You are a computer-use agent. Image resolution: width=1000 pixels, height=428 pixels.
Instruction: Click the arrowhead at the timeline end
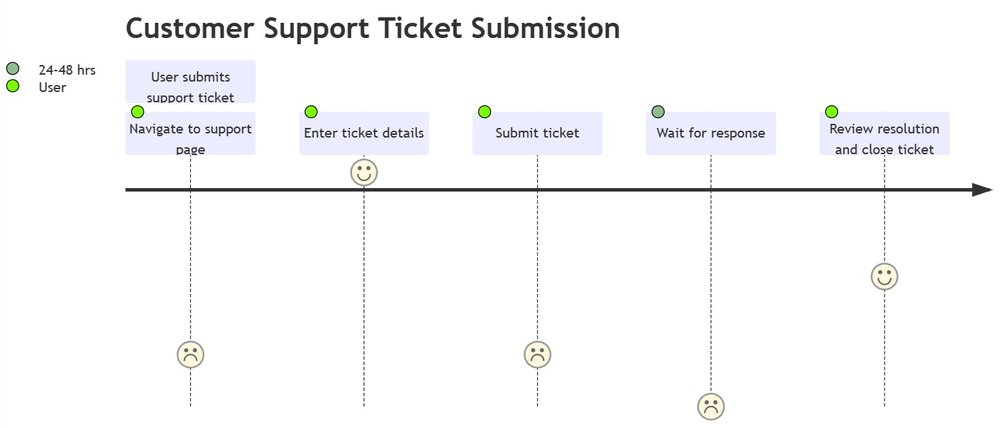pyautogui.click(x=982, y=189)
